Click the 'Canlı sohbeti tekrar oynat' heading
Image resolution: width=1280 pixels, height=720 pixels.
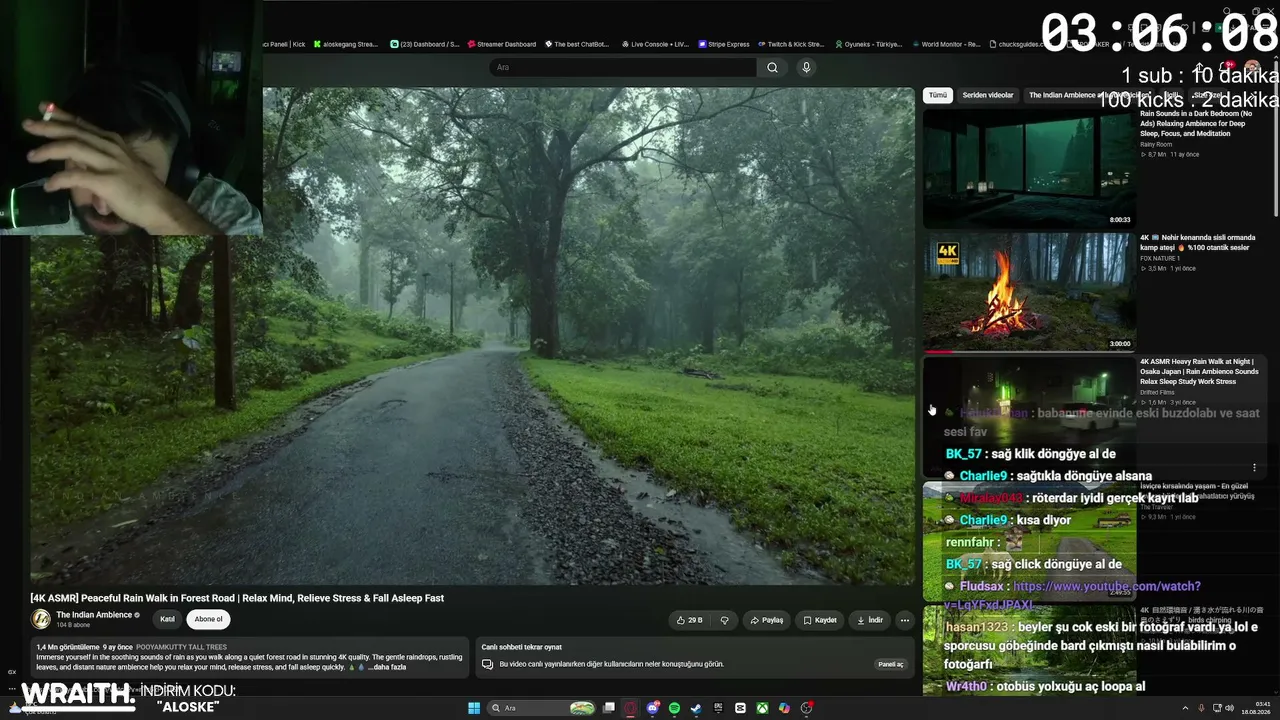point(522,647)
